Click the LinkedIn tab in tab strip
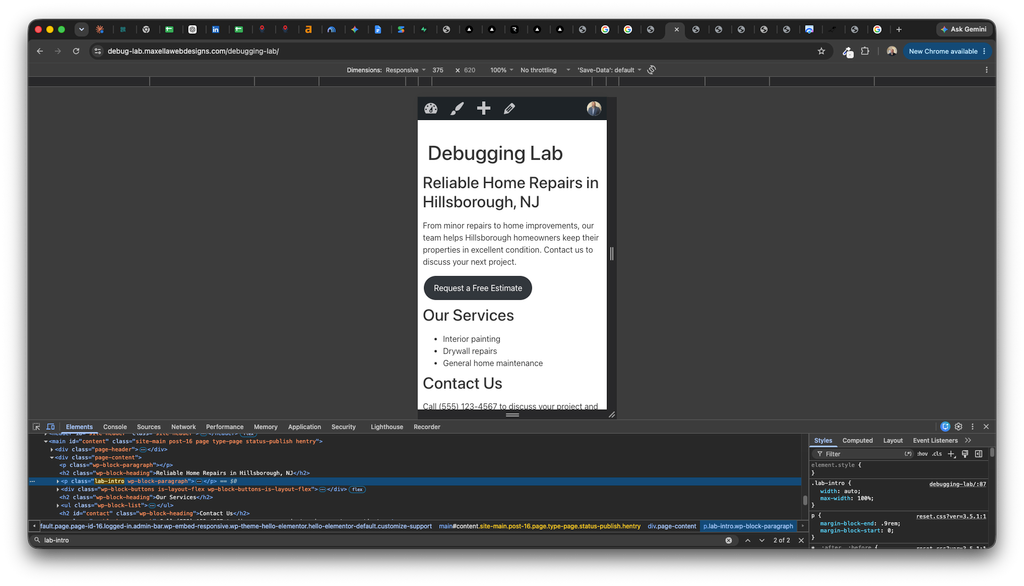The image size is (1024, 586). tap(216, 29)
